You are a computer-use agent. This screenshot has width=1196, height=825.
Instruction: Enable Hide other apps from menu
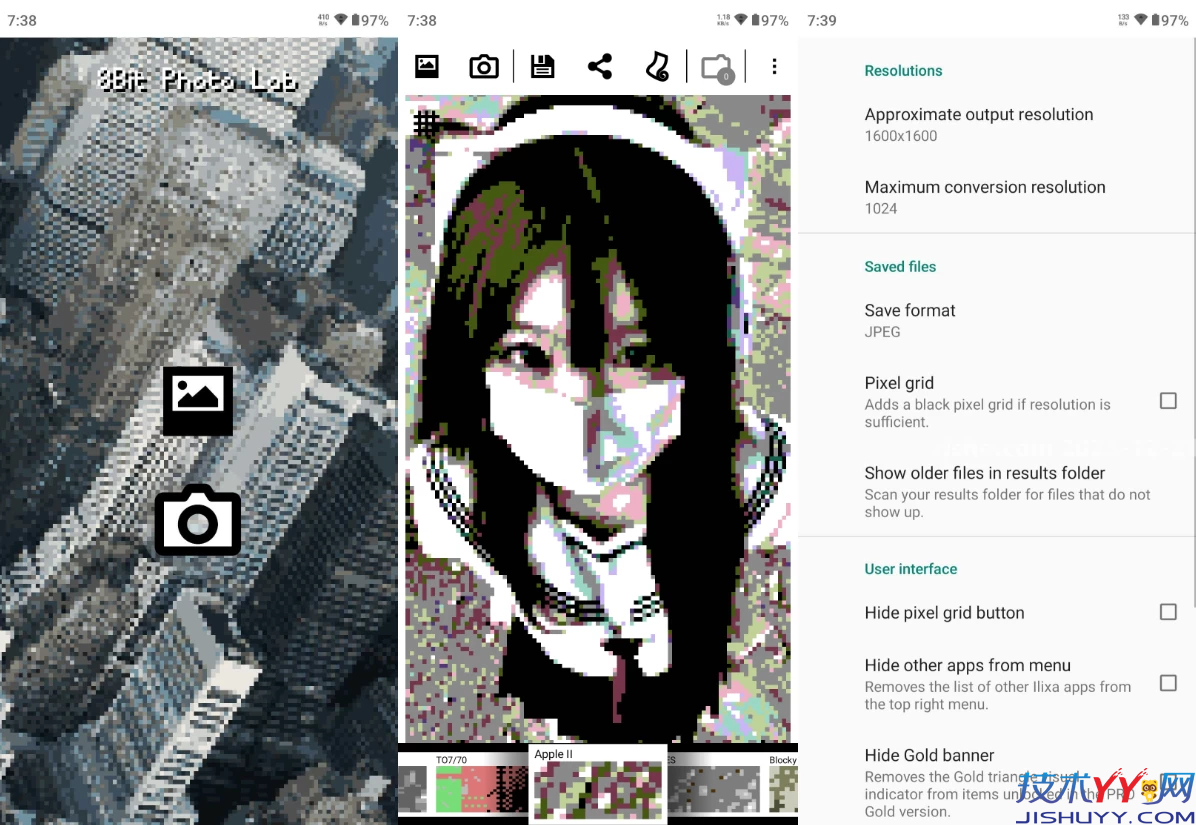[x=1168, y=683]
